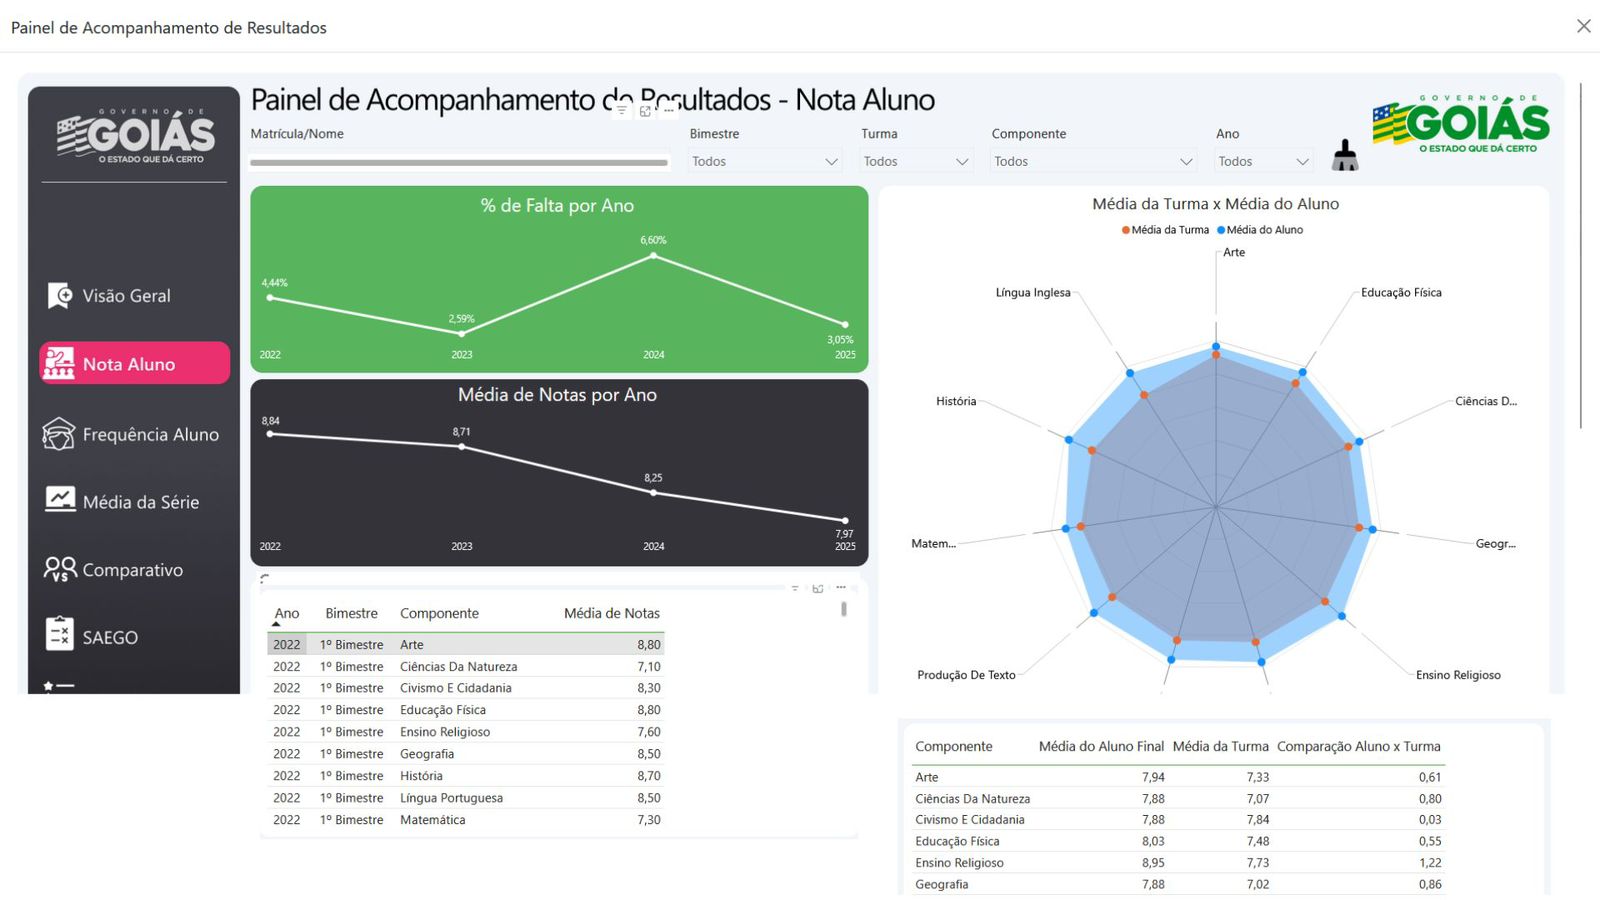Screen dimensions: 1600x900
Task: Select the Nota Aluno navigation tab
Action: (x=134, y=364)
